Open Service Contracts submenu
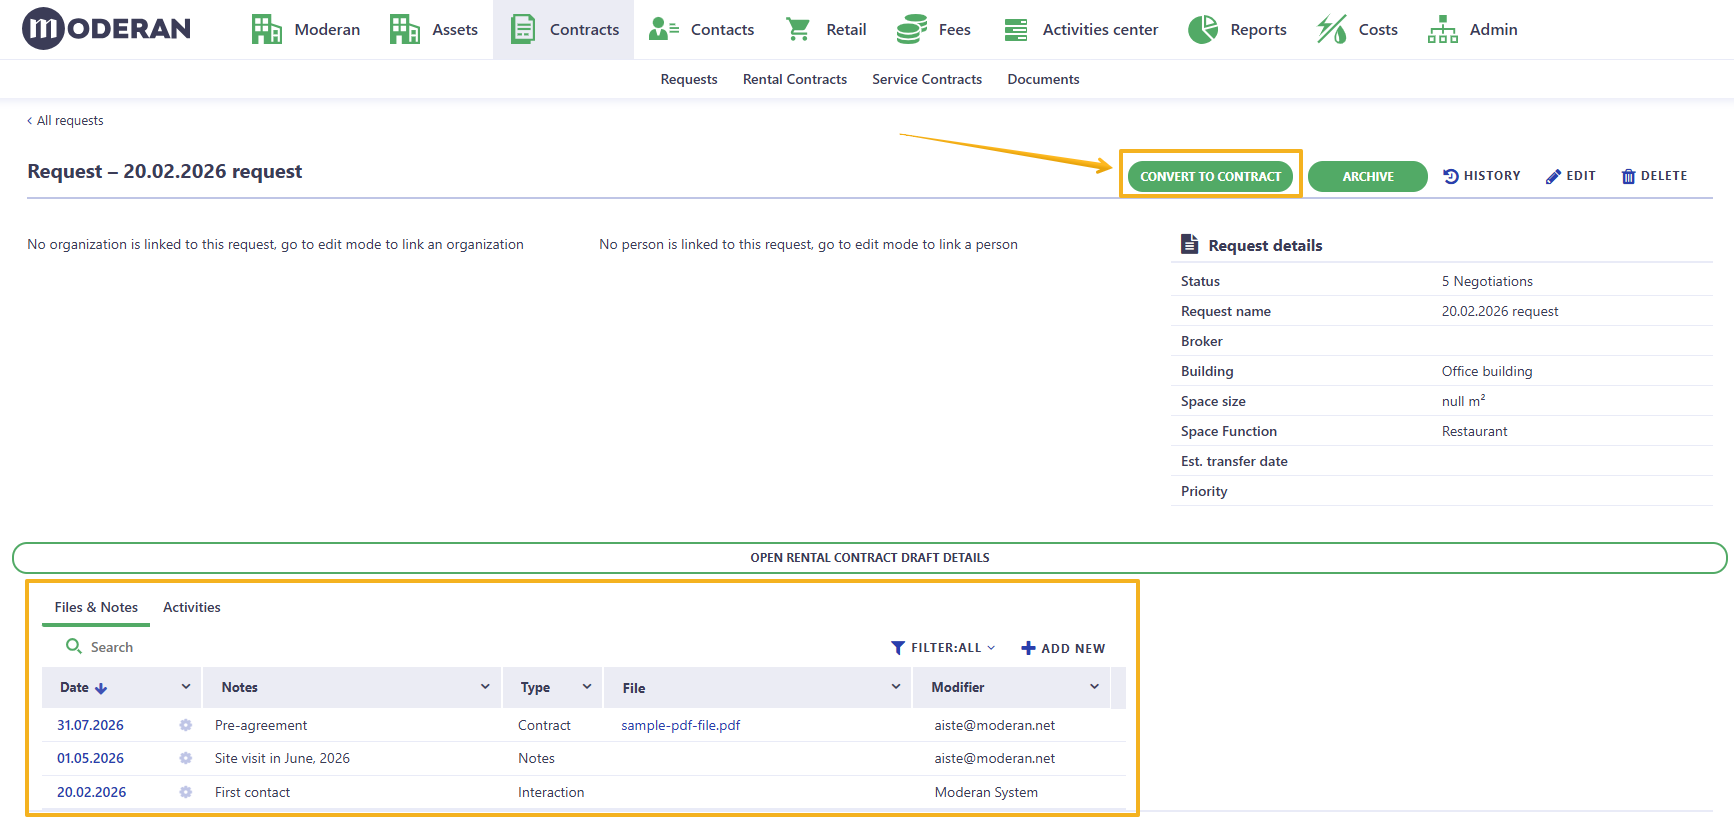Image resolution: width=1734 pixels, height=823 pixels. [927, 79]
